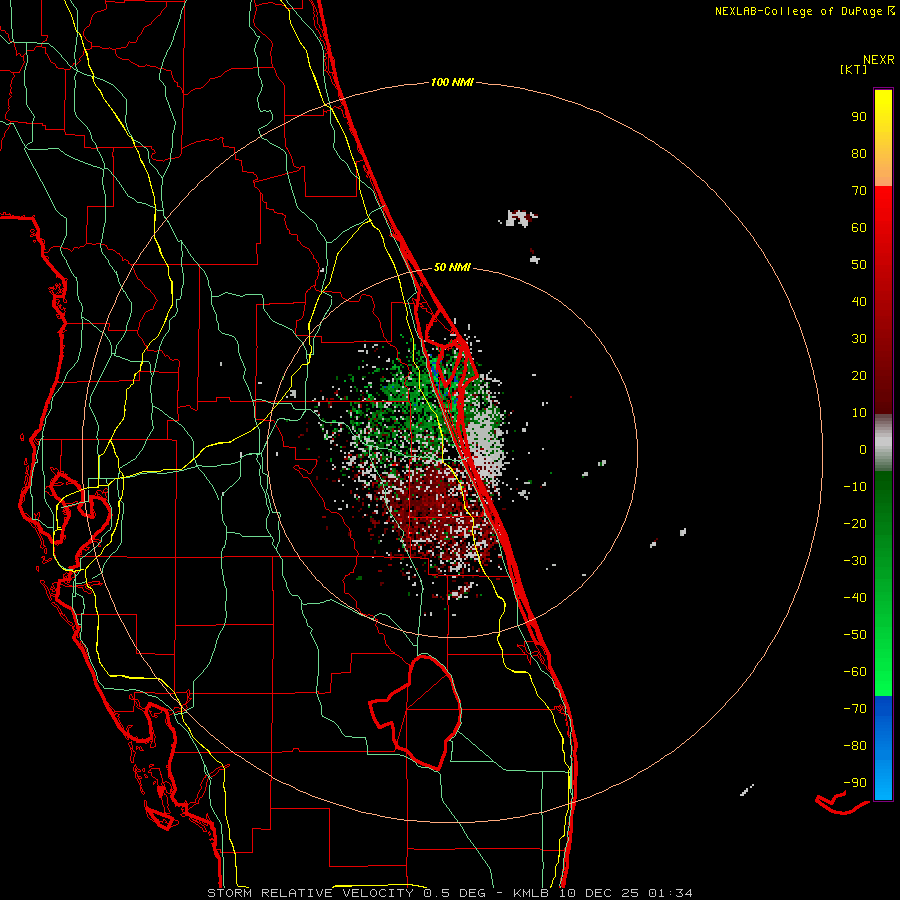Click the 50 value on the velocity scale
900x900 pixels.
pos(859,265)
